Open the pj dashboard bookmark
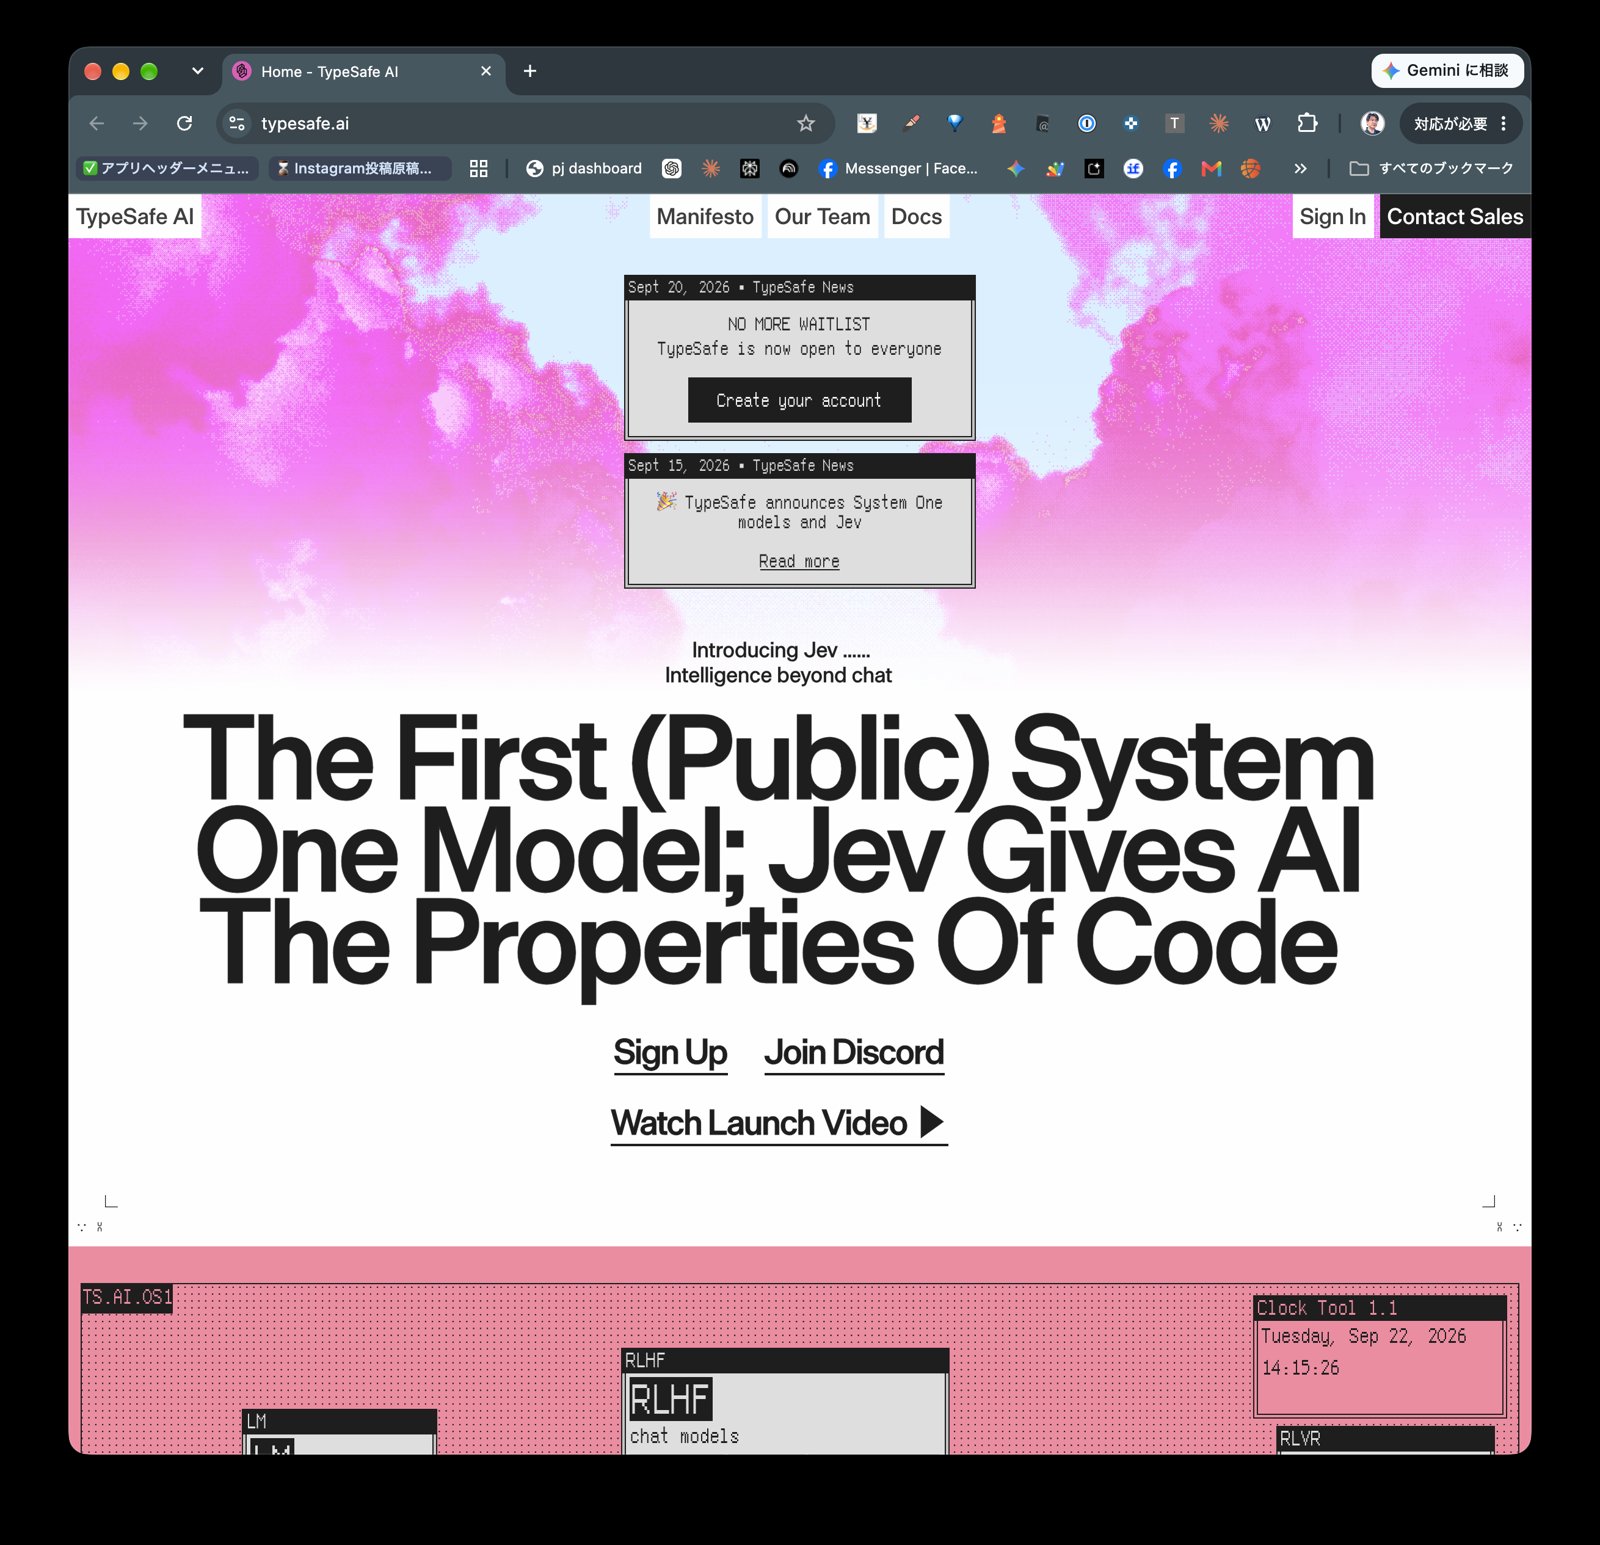This screenshot has height=1545, width=1600. pyautogui.click(x=584, y=168)
